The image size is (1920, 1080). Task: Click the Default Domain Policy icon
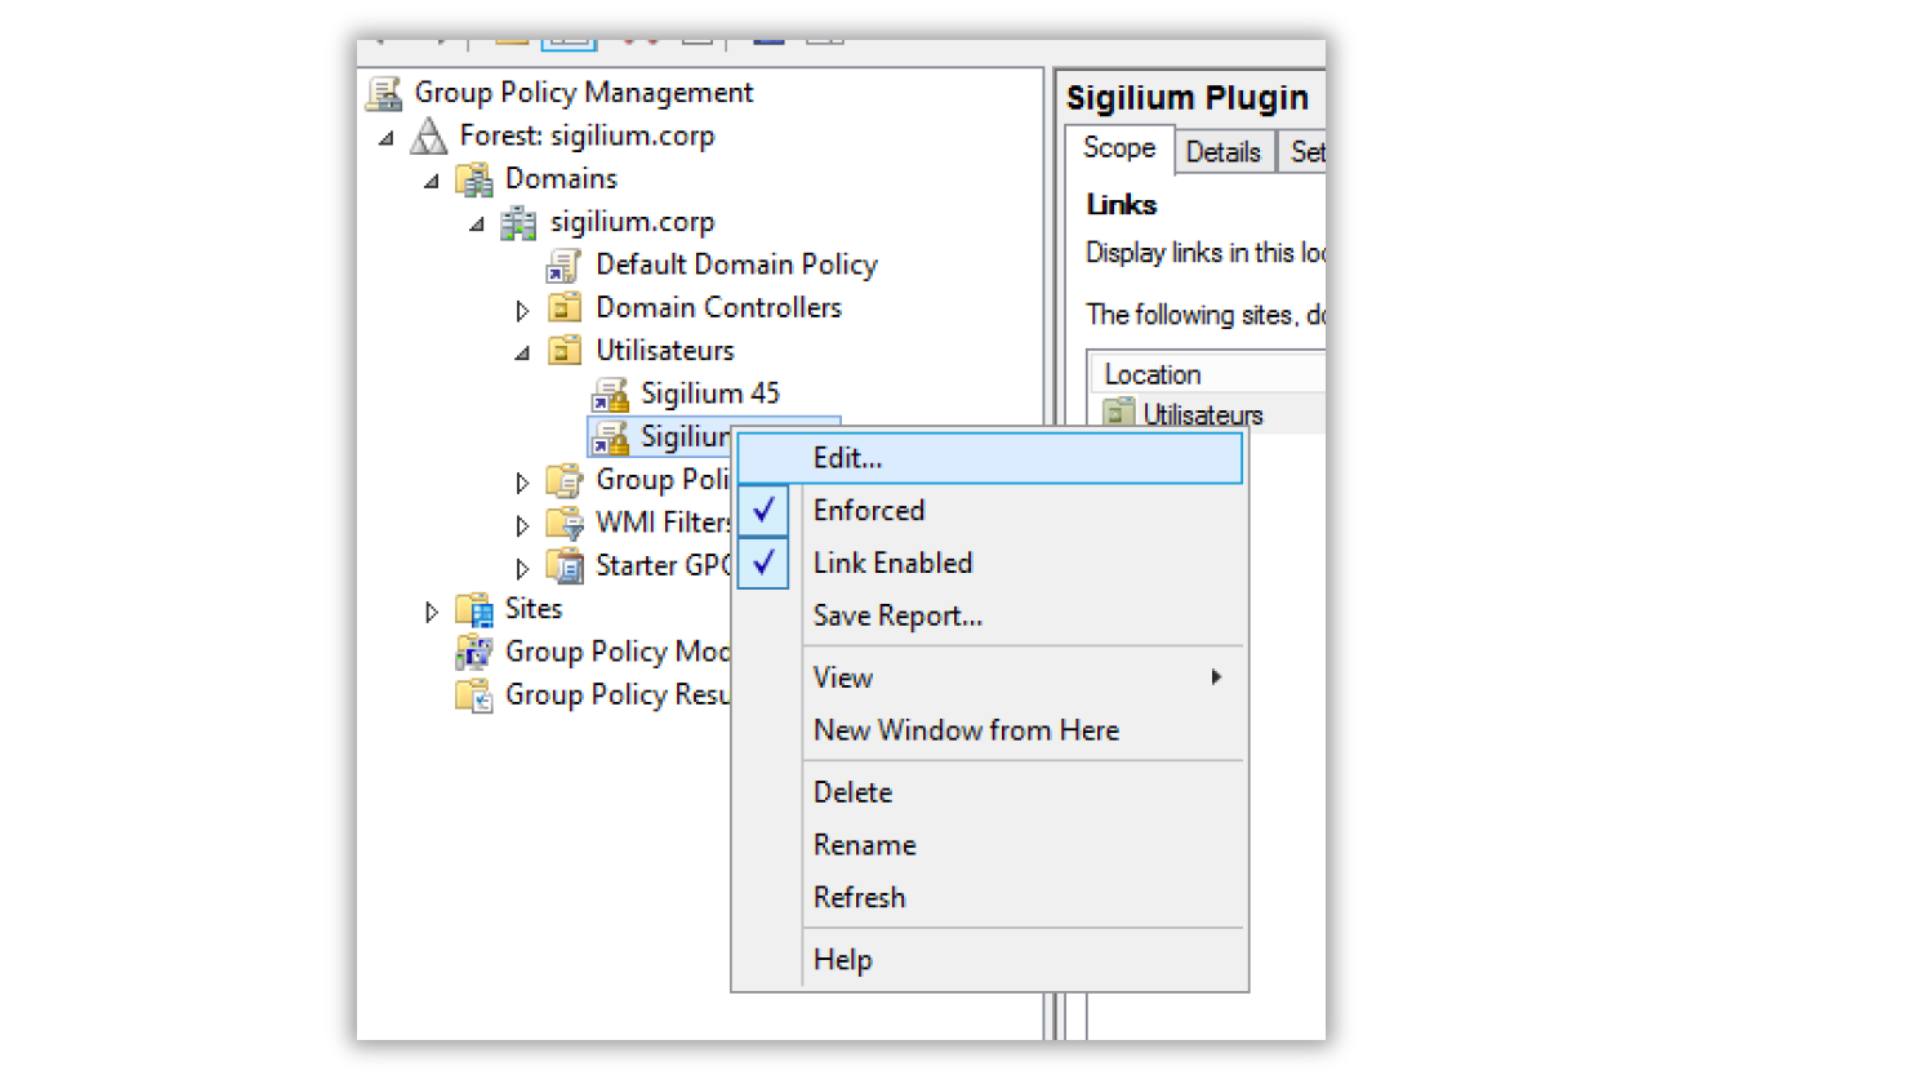(x=564, y=266)
